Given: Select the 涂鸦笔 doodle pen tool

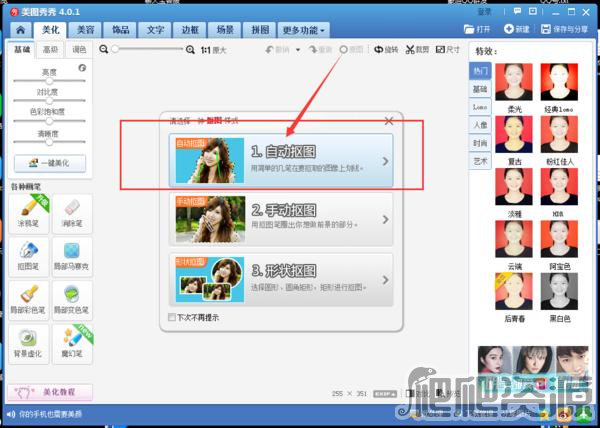Looking at the screenshot, I should pyautogui.click(x=29, y=214).
